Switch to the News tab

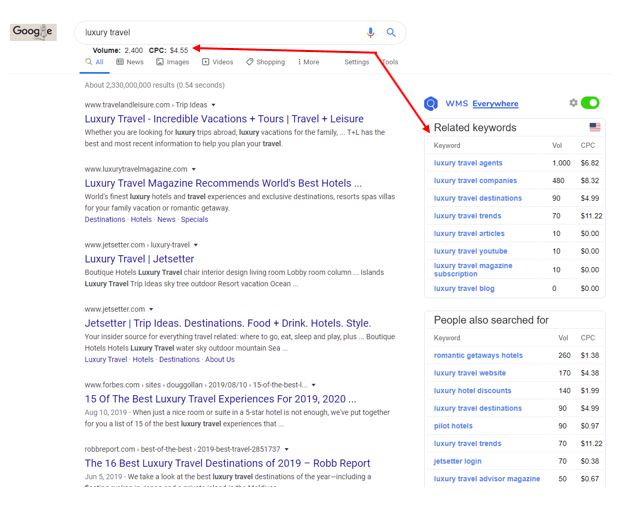pos(129,62)
